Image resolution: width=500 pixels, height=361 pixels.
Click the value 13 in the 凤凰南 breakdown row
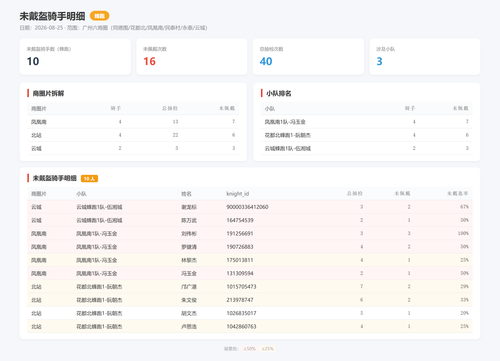(x=175, y=122)
